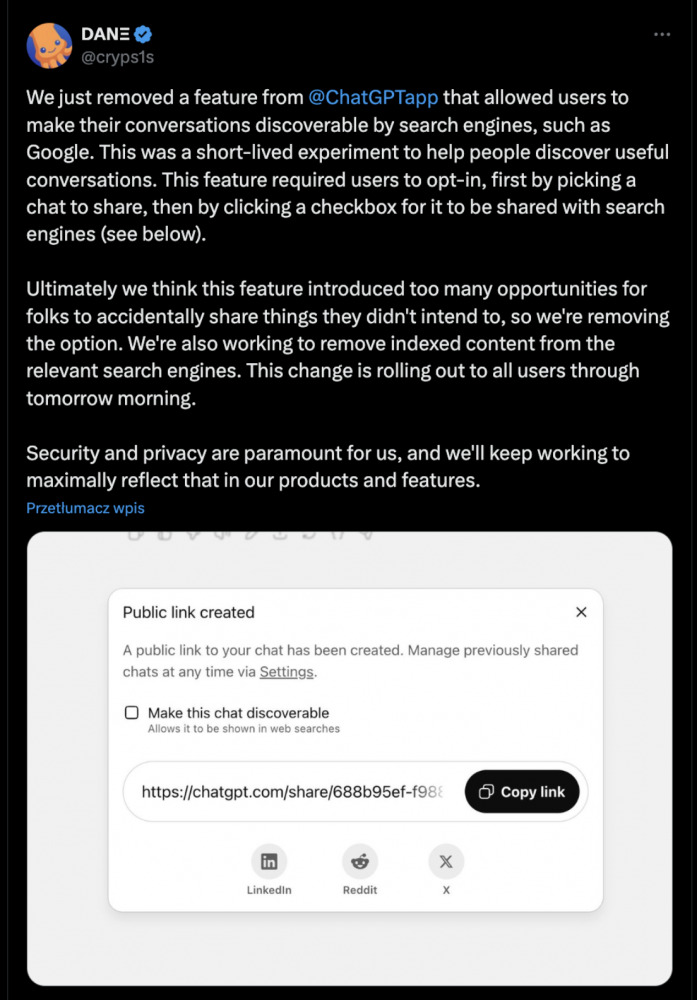Share the chat via the X icon

(446, 862)
